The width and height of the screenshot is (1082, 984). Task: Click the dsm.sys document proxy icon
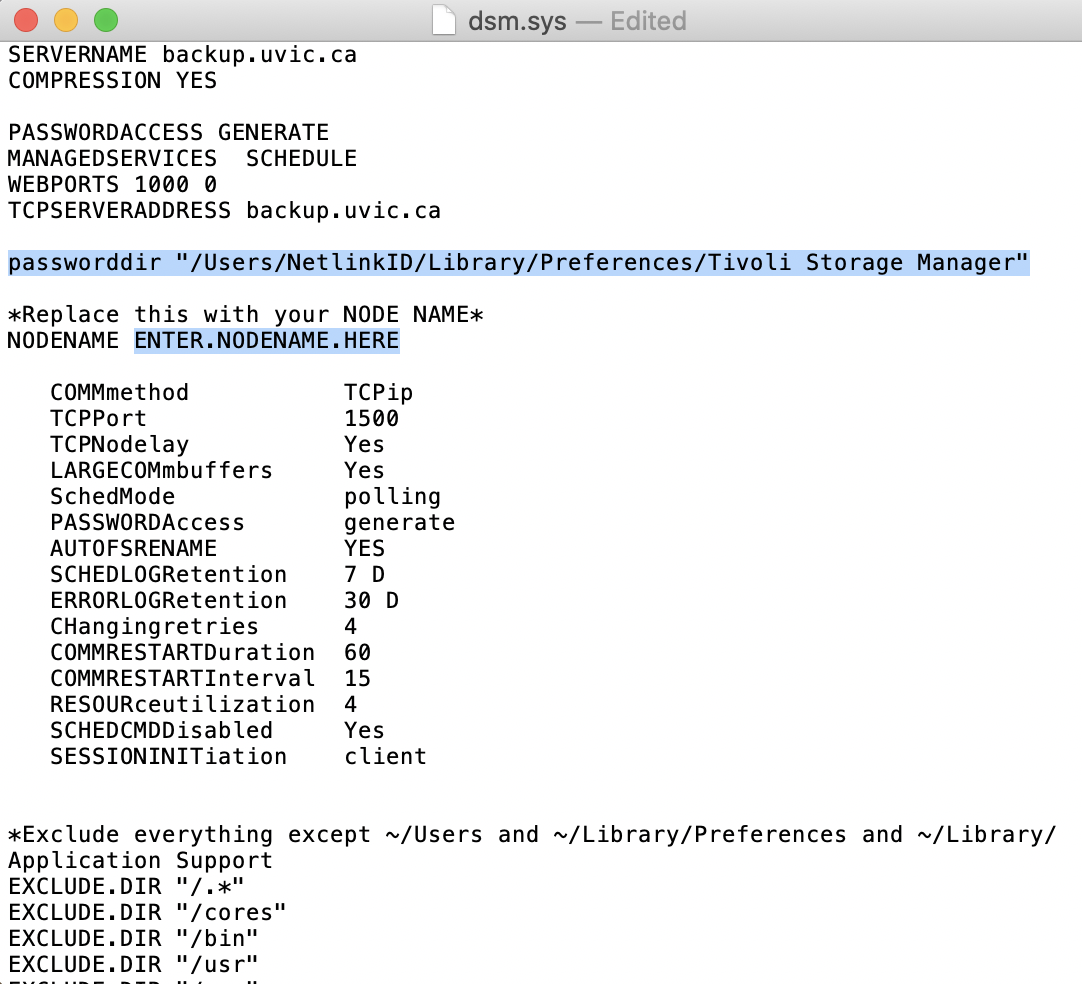(444, 20)
